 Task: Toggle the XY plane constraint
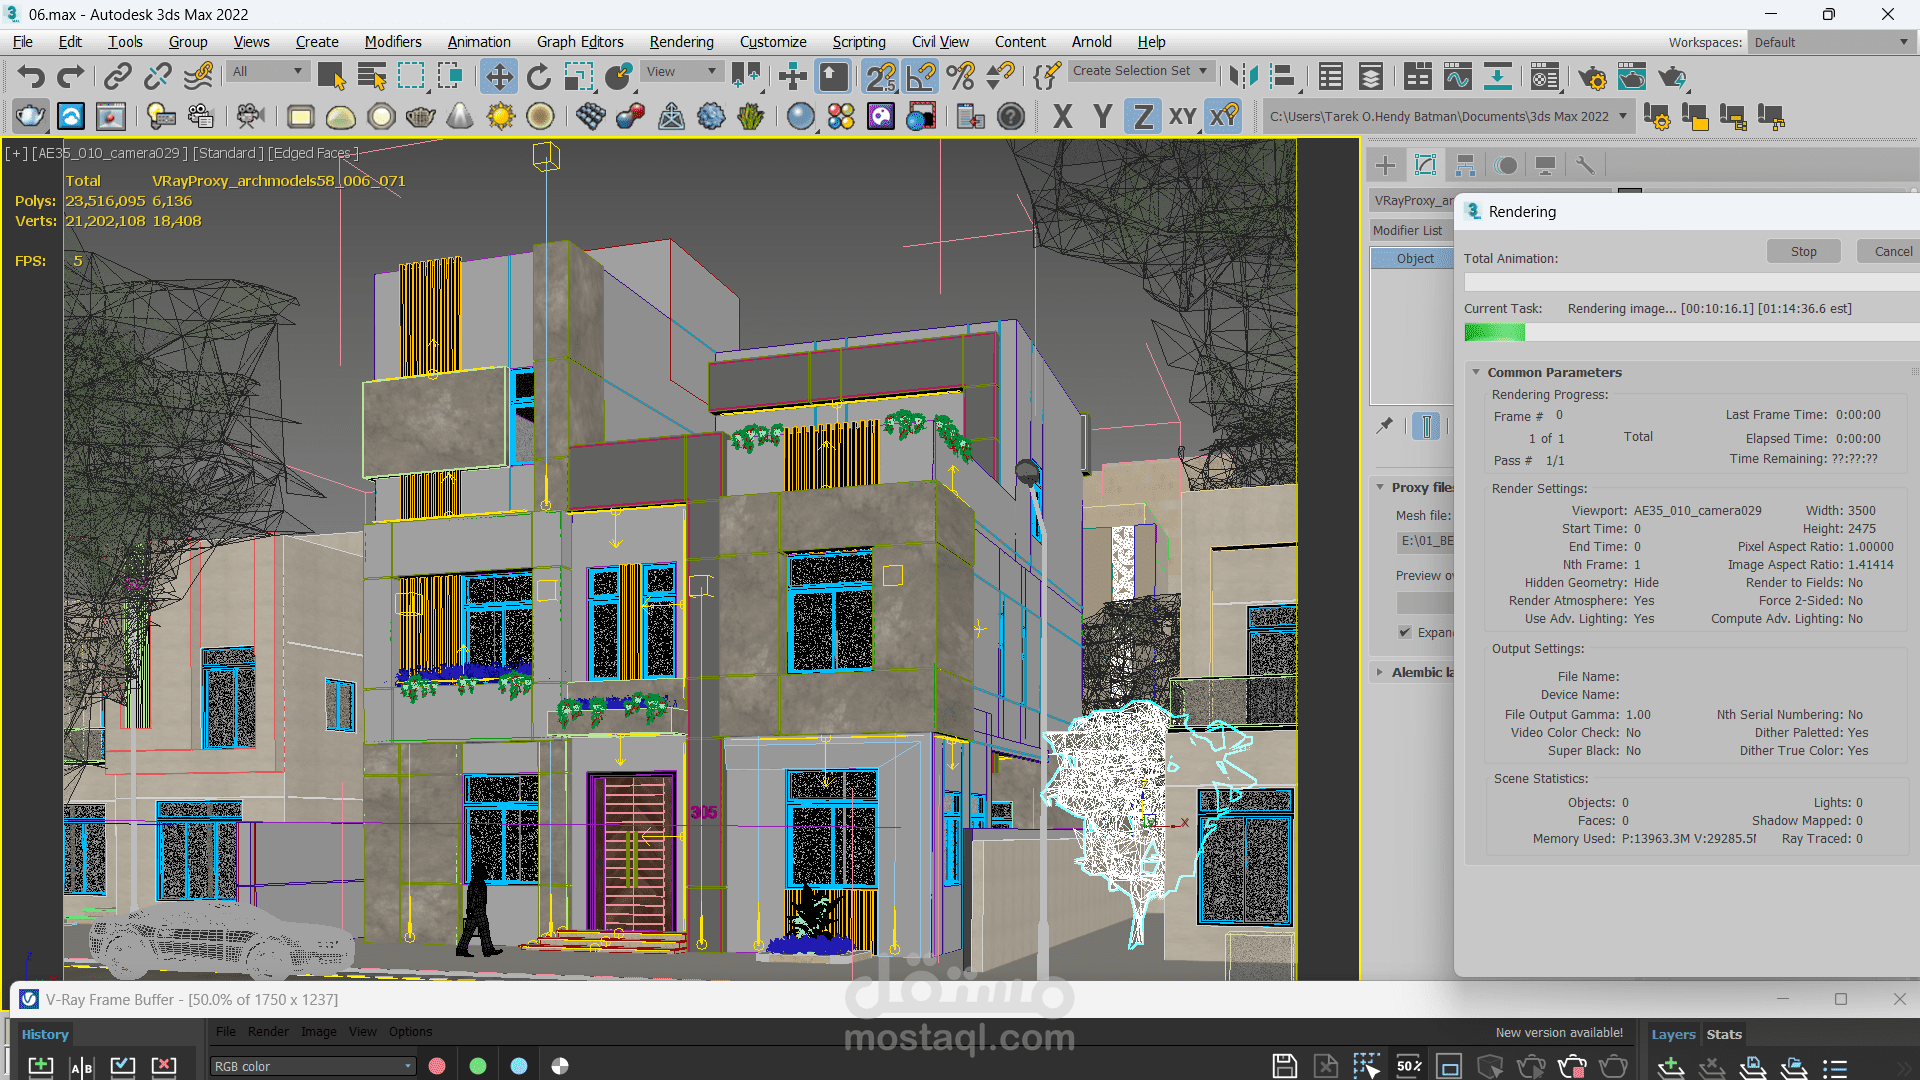[1182, 117]
